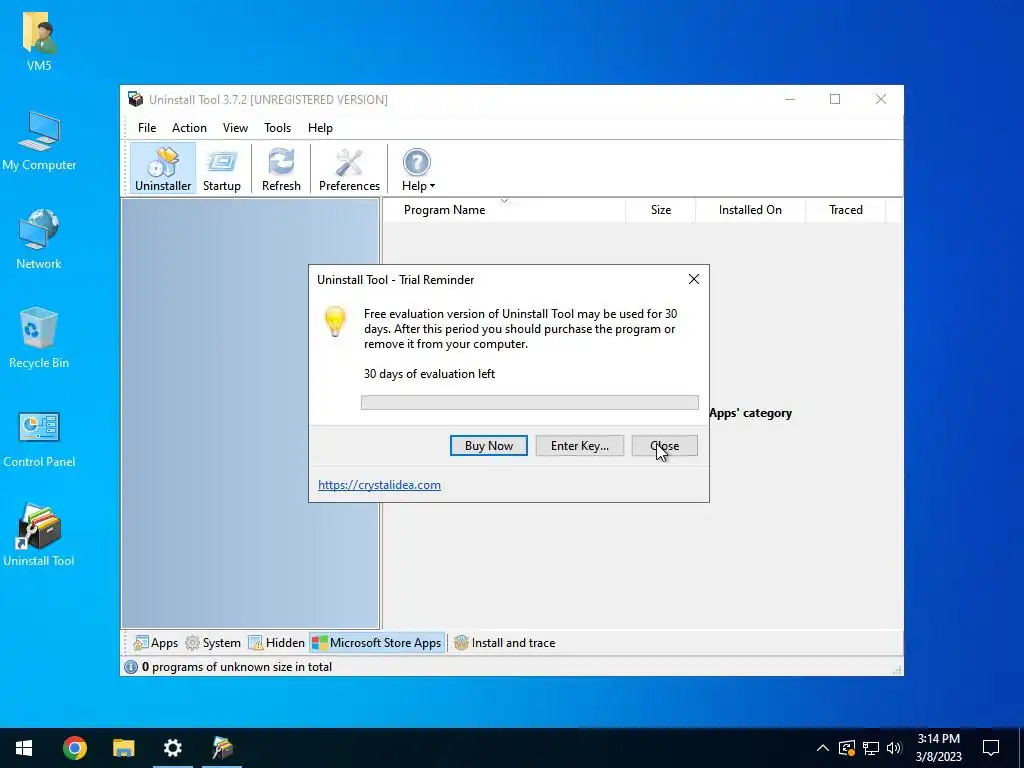The width and height of the screenshot is (1024, 768).
Task: Sort by Traced column header
Action: 845,210
